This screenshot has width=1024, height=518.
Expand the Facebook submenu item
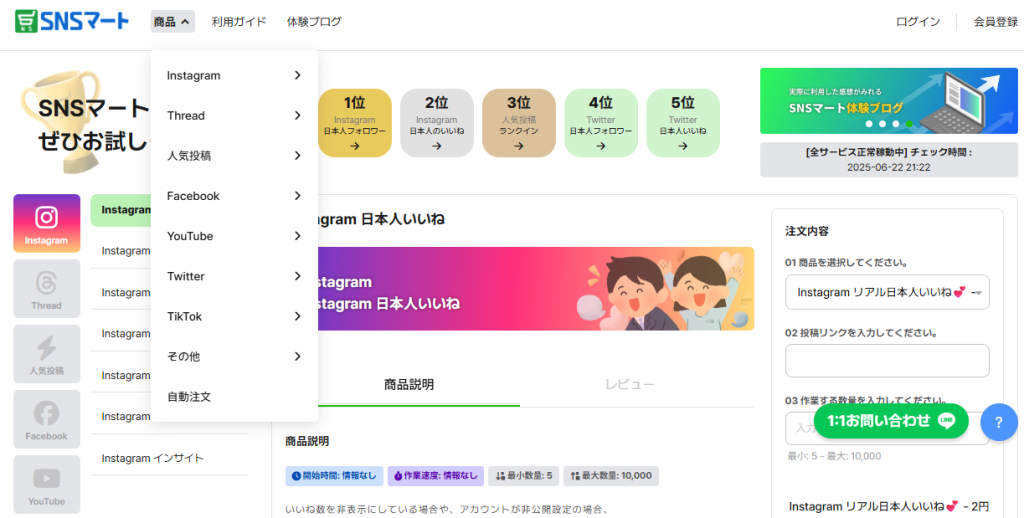[234, 196]
